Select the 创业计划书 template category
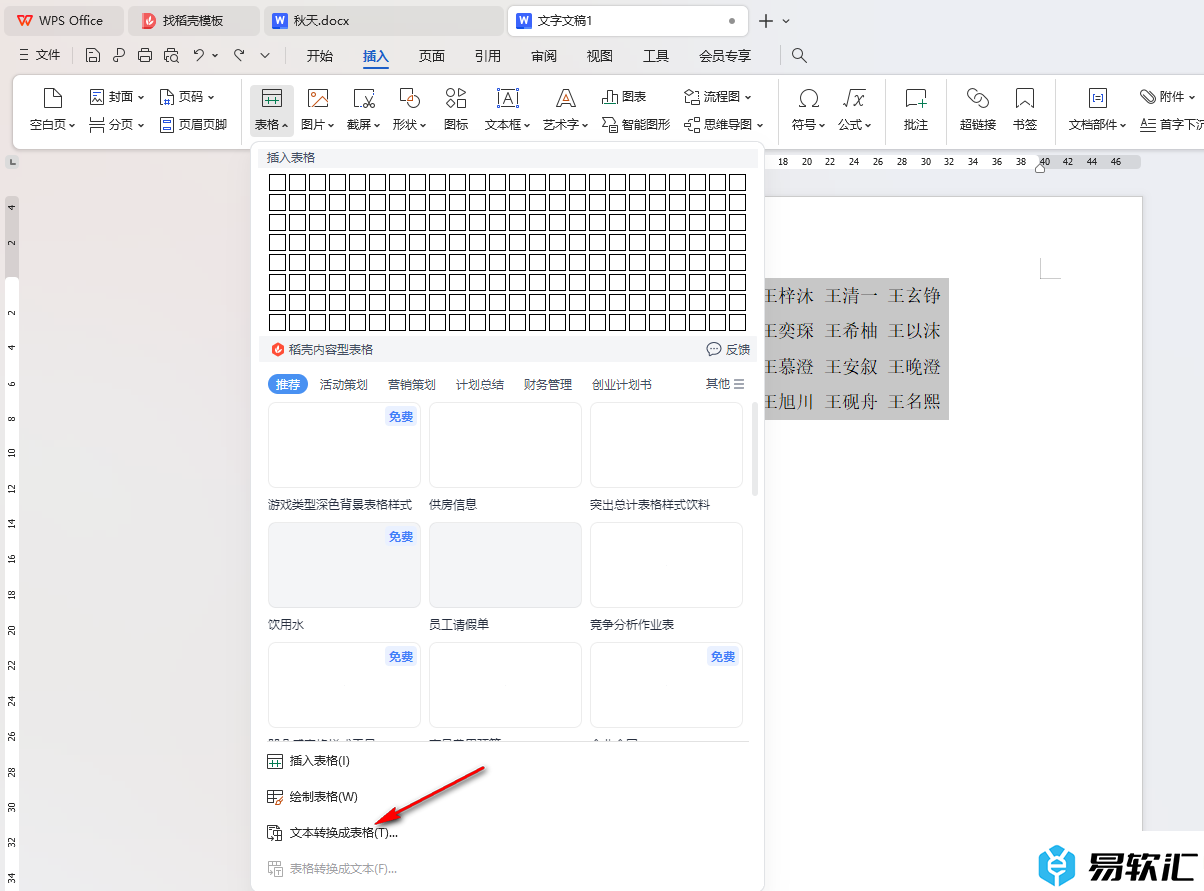This screenshot has width=1204, height=891. pos(622,384)
